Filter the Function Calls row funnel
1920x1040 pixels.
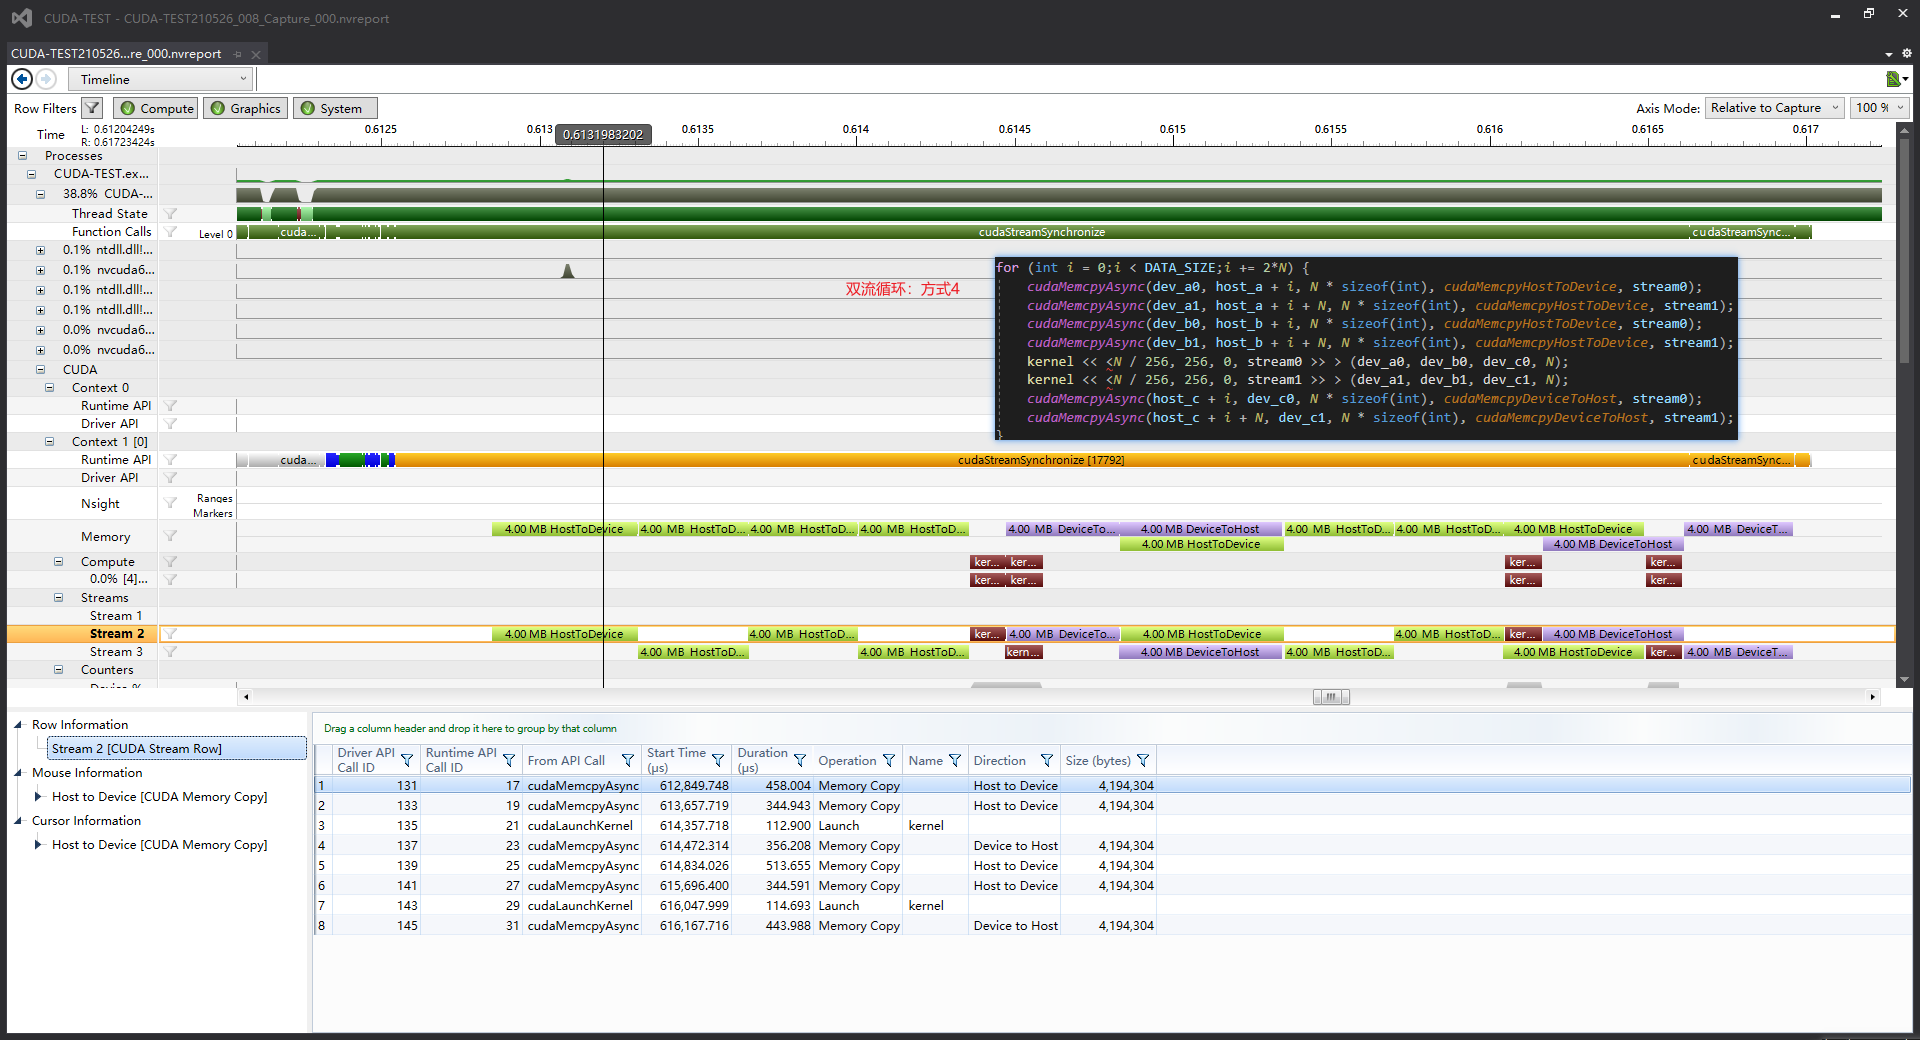(x=171, y=232)
